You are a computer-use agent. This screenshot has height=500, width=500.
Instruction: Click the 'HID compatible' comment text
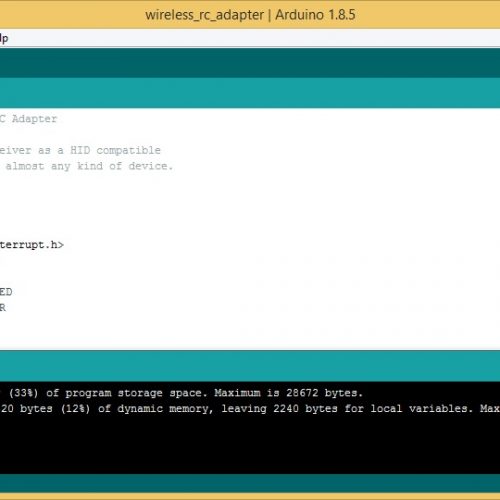pos(115,150)
